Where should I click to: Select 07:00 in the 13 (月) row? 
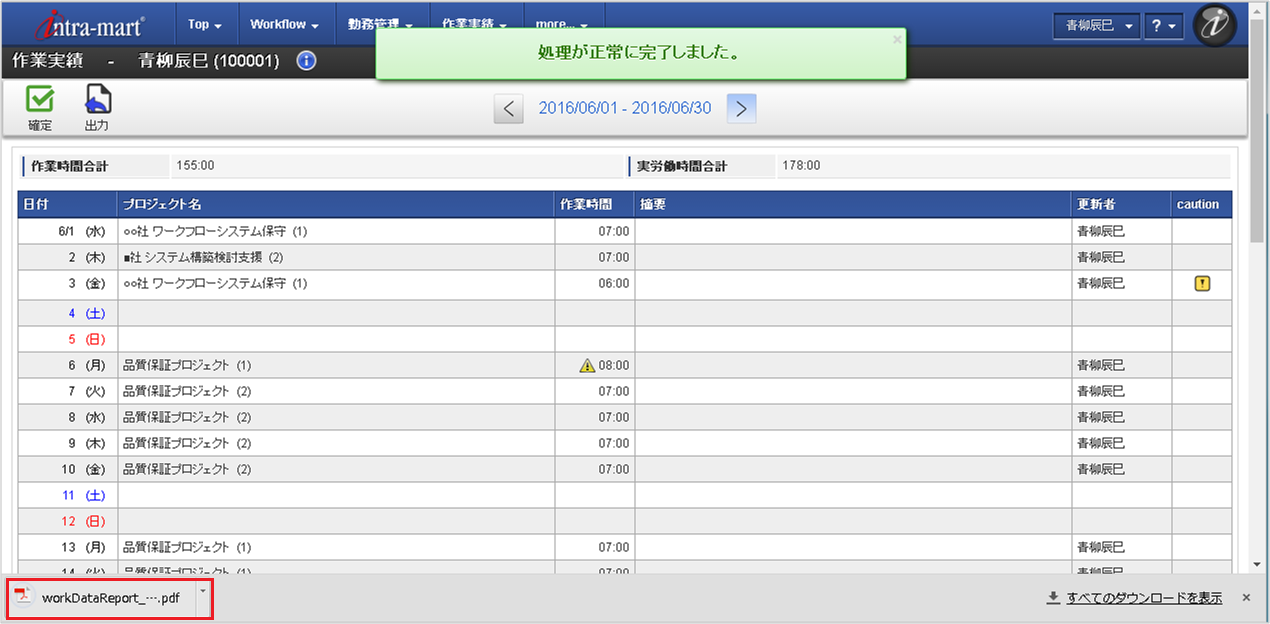click(x=595, y=547)
